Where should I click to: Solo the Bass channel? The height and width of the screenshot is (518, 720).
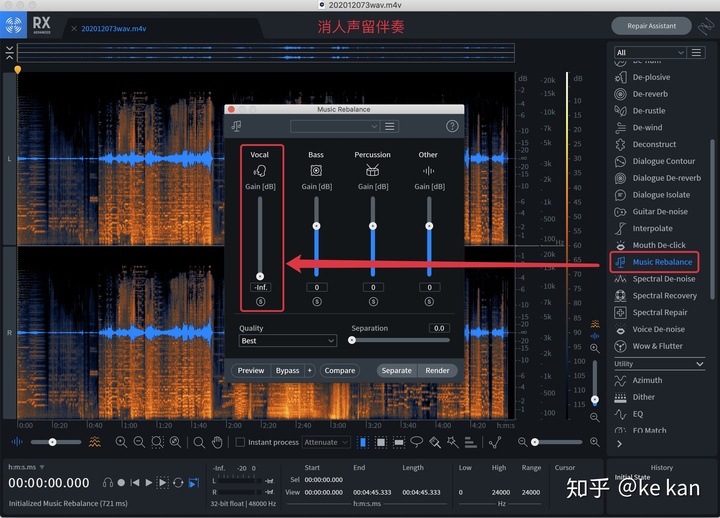coord(317,302)
